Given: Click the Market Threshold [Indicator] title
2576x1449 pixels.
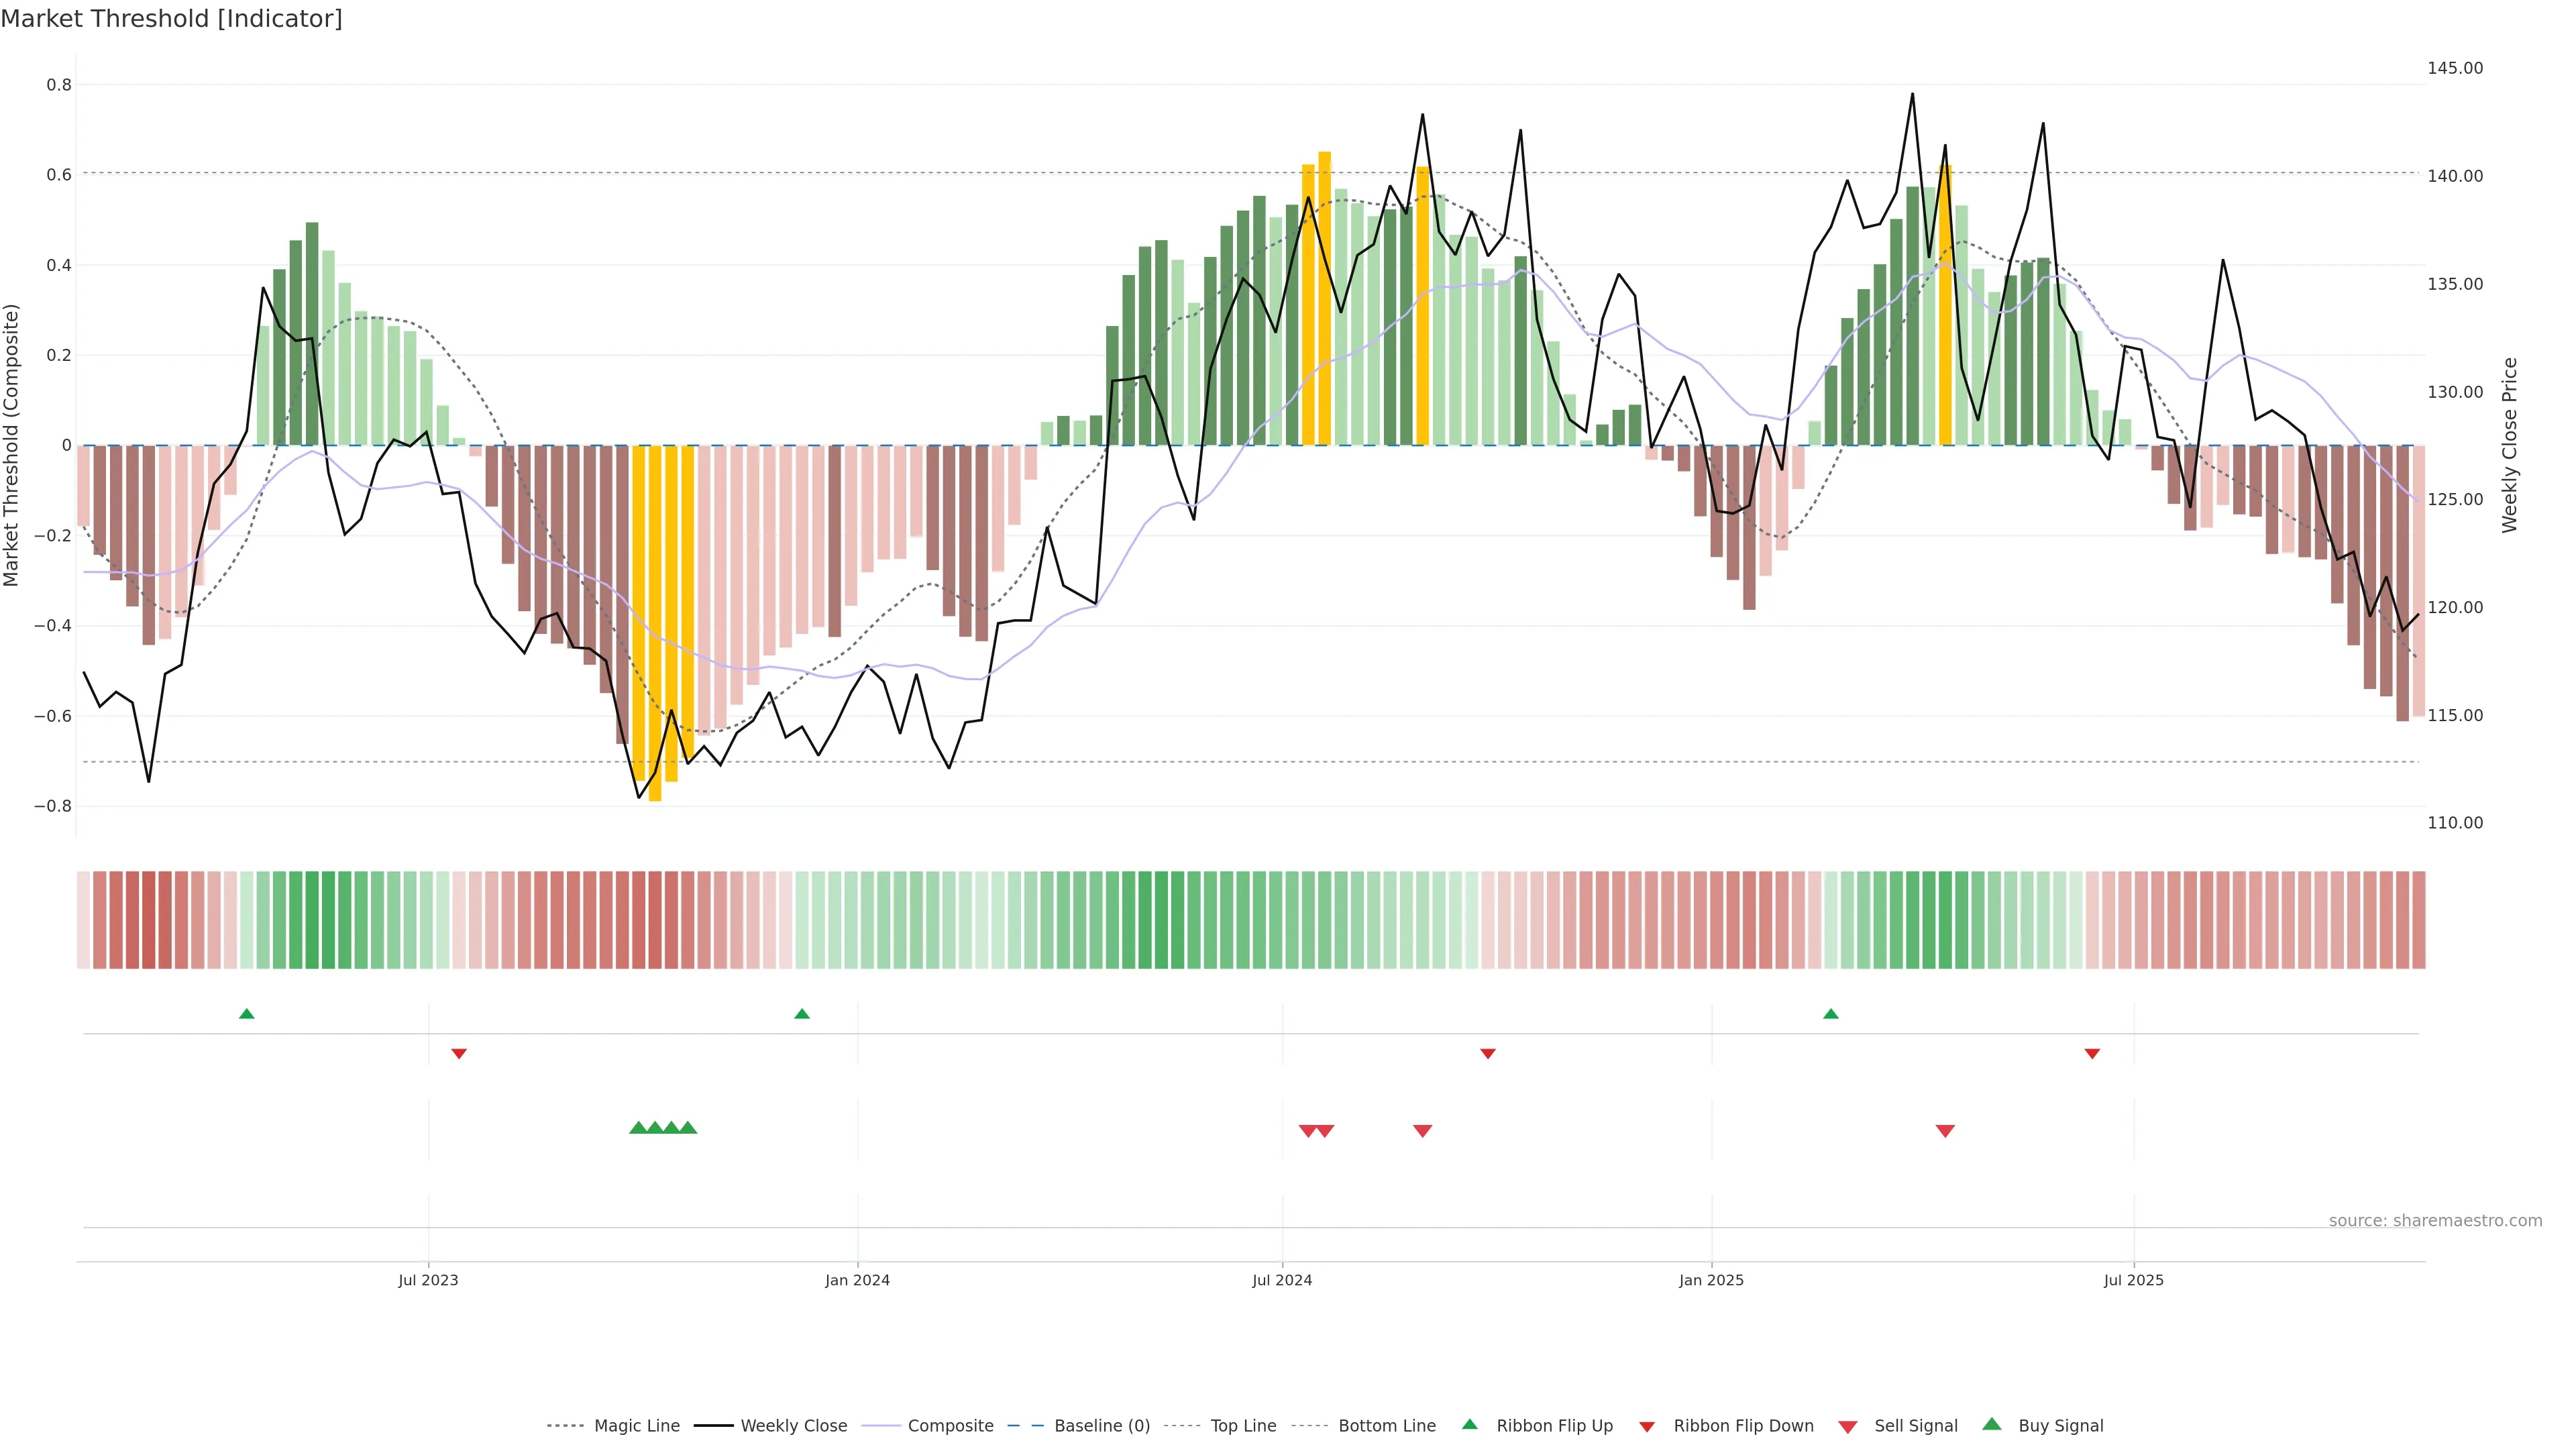Looking at the screenshot, I should tap(171, 19).
